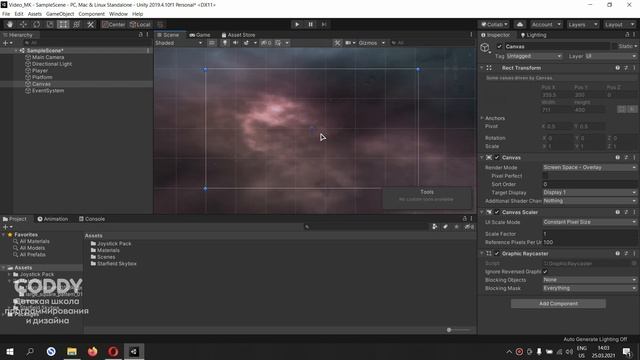This screenshot has width=640, height=360.
Task: Select the Scale tool
Action: [x=50, y=24]
